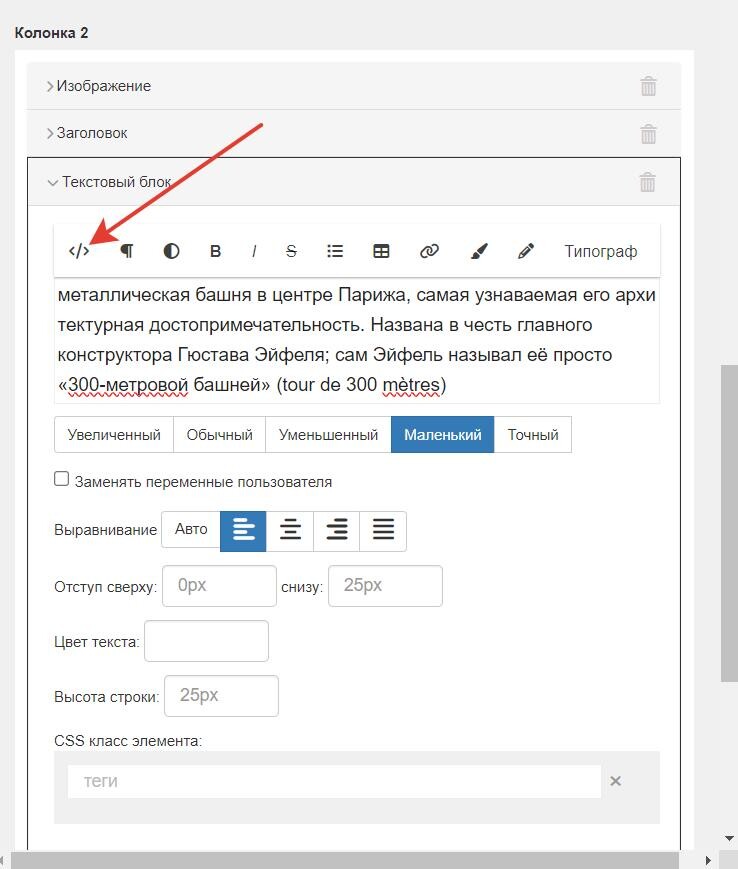Focus the Высота строки field
Viewport: 738px width, 869px height.
point(222,696)
